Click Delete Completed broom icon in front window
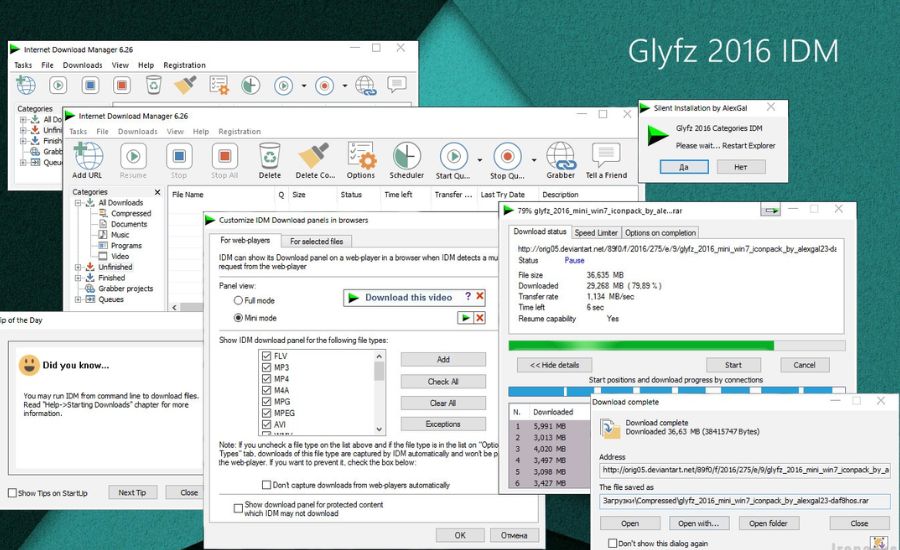The height and width of the screenshot is (550, 900). tap(314, 156)
